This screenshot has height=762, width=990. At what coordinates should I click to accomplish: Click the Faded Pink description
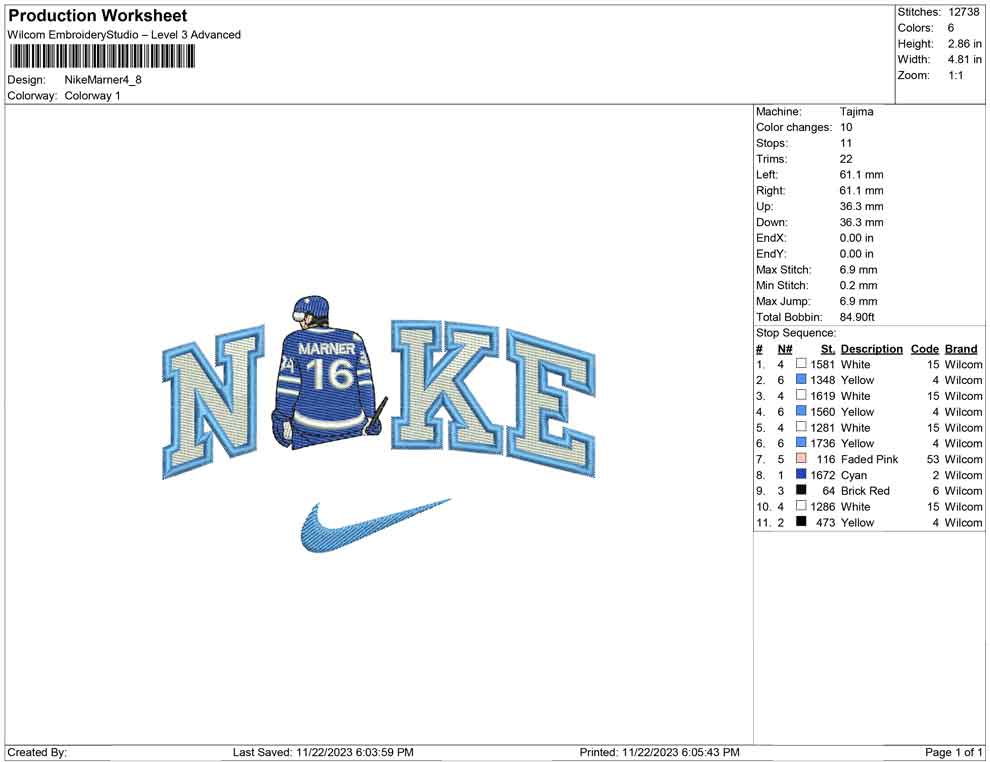[x=869, y=459]
